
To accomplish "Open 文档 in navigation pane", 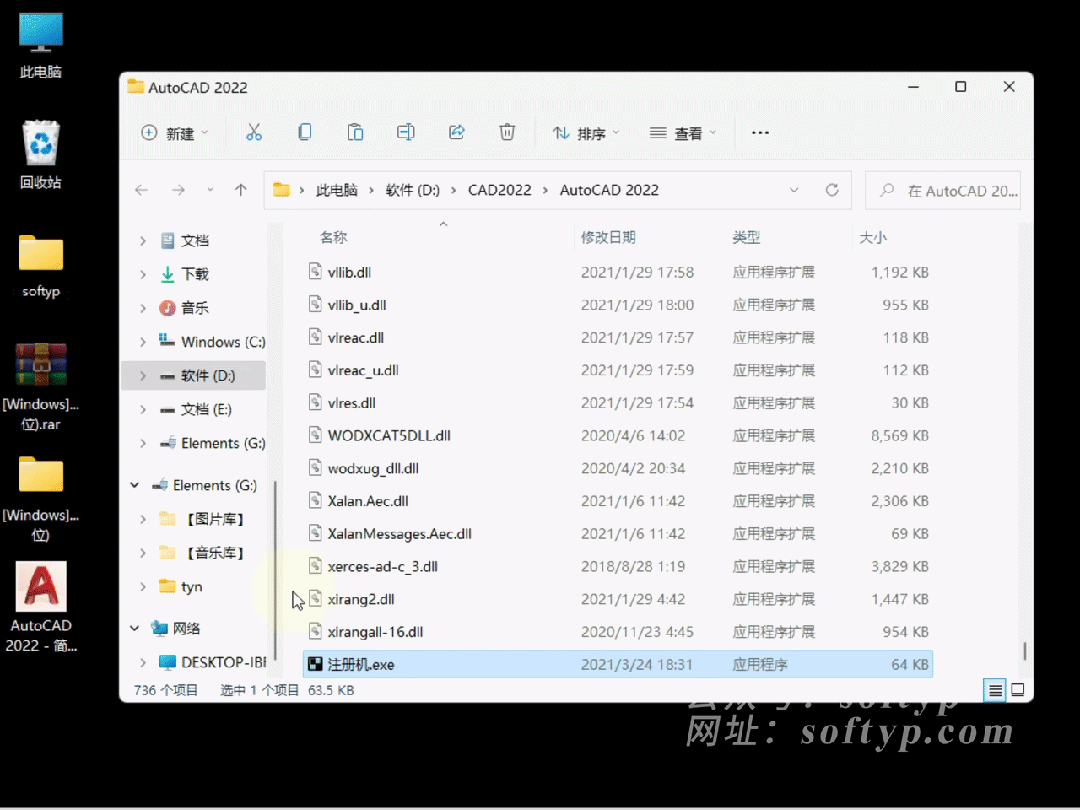I will 194,240.
